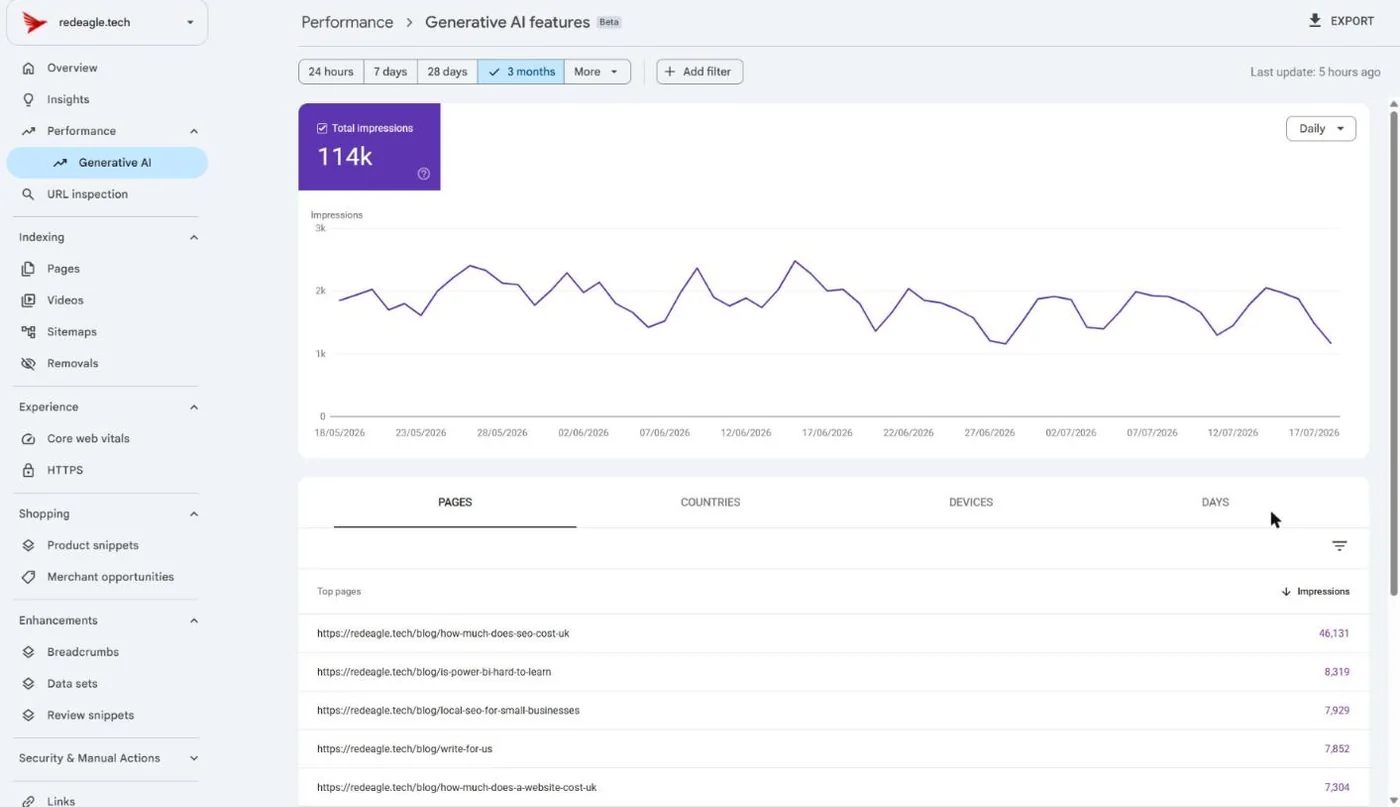Click the 8,319 impressions value
Viewport: 1400px width, 807px height.
pyautogui.click(x=1337, y=672)
